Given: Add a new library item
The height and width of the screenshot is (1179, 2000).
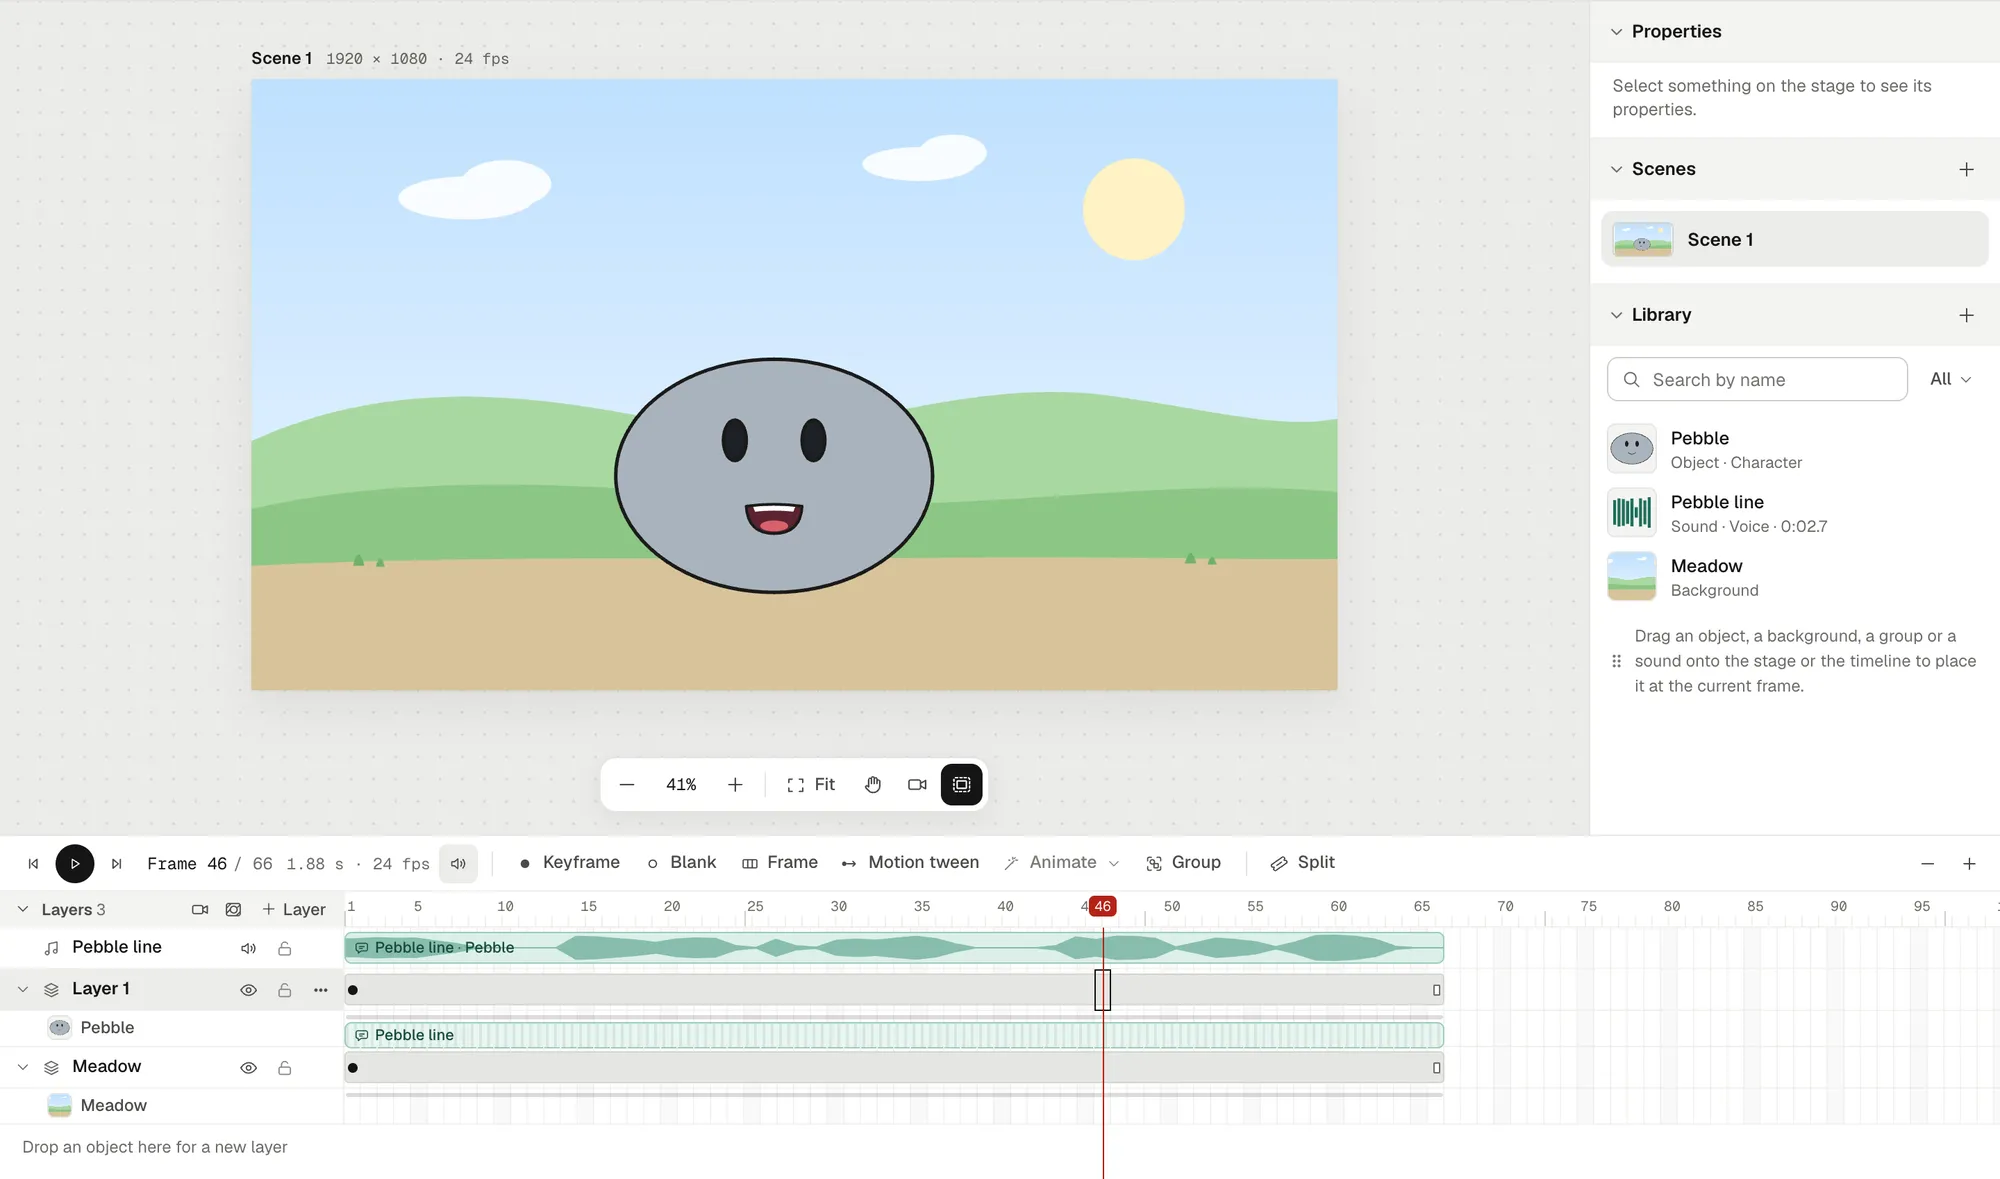Looking at the screenshot, I should 1966,315.
